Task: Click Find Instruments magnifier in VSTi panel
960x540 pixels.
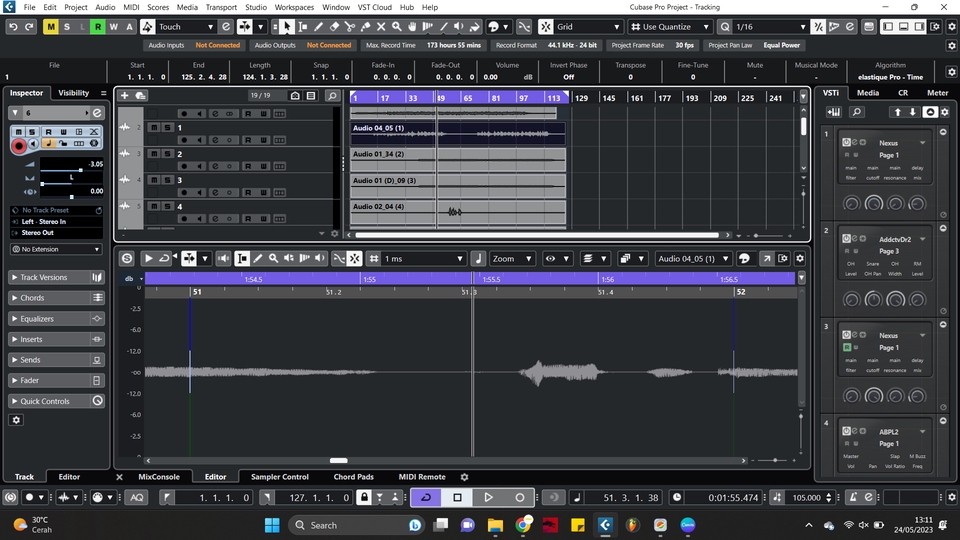Action: click(x=857, y=112)
